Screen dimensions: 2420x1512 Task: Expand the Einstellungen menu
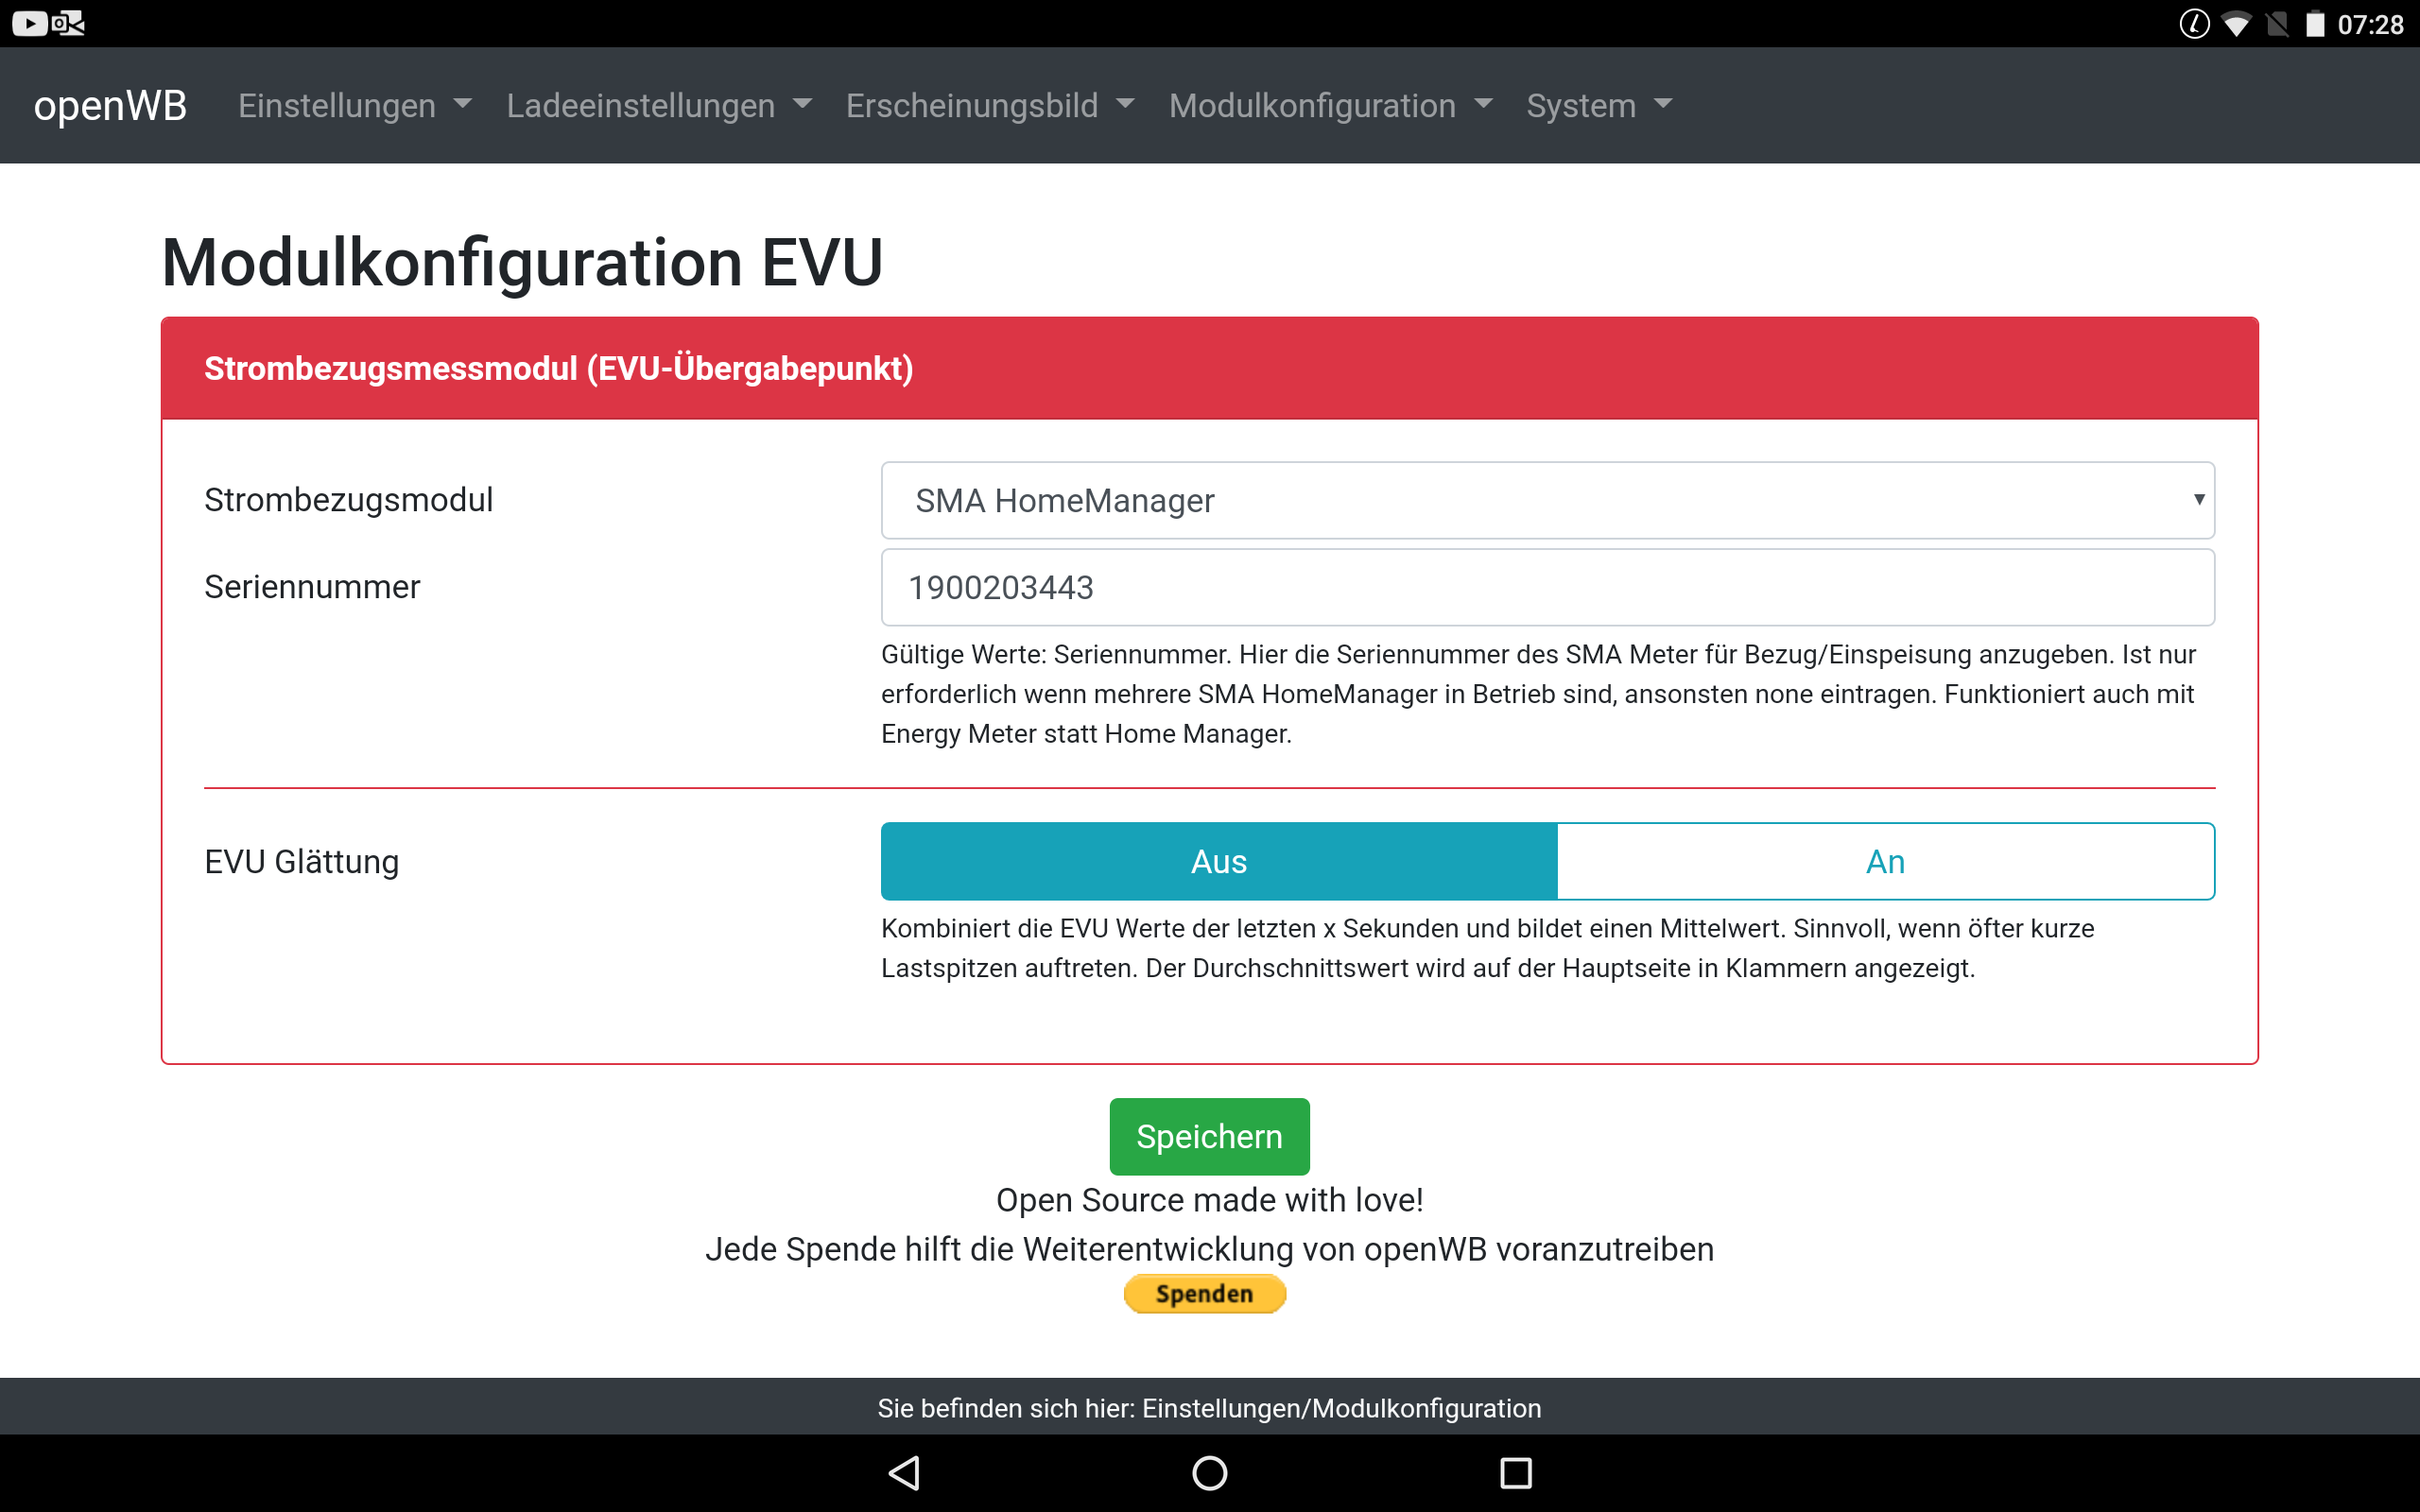(354, 105)
